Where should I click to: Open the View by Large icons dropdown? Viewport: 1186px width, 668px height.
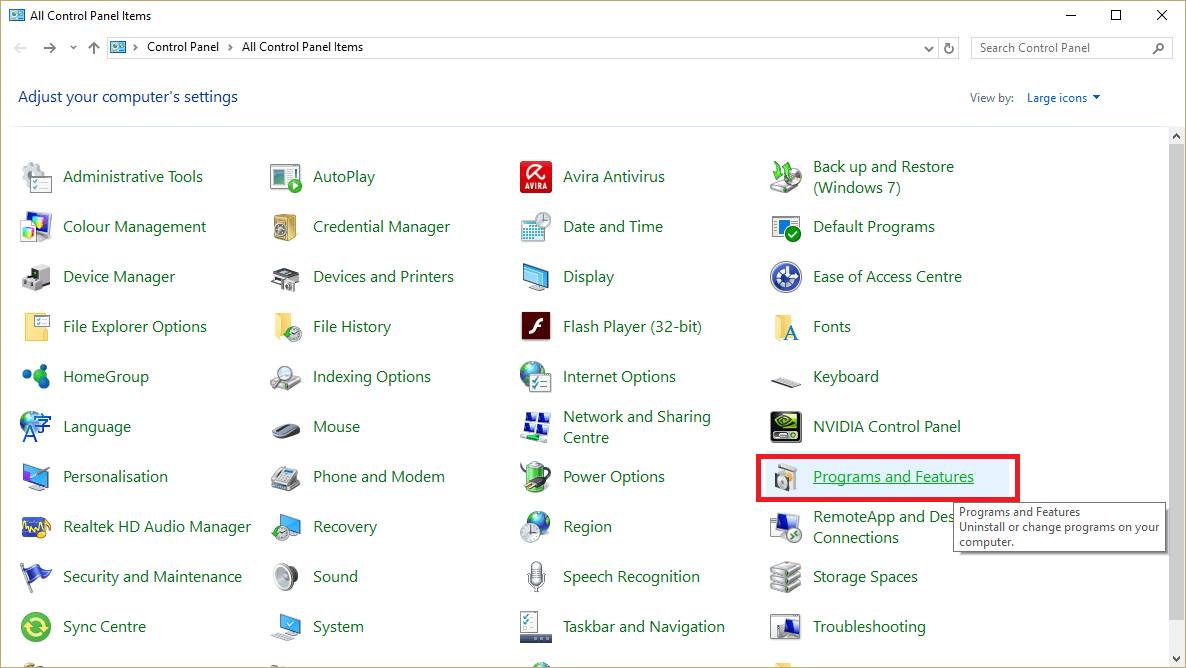(1063, 98)
